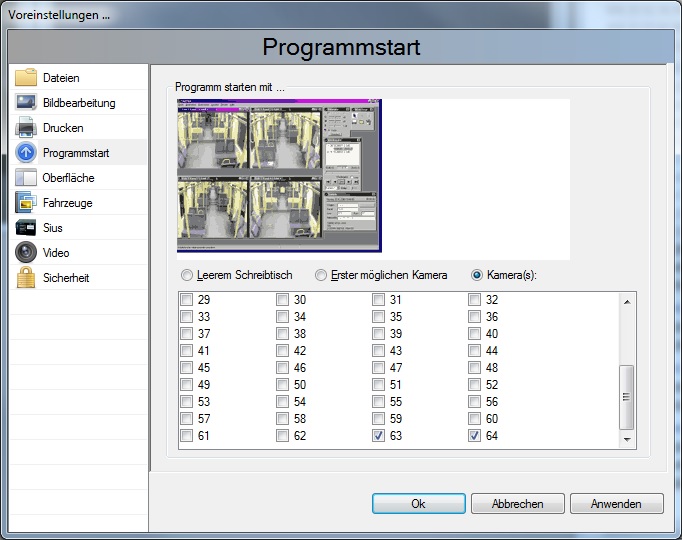Click the Oberfläche layout icon

(26, 178)
